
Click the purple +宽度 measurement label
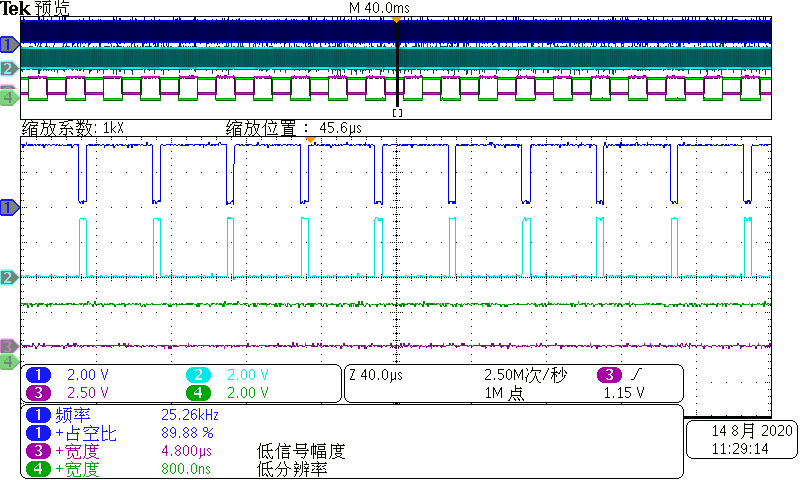point(77,451)
